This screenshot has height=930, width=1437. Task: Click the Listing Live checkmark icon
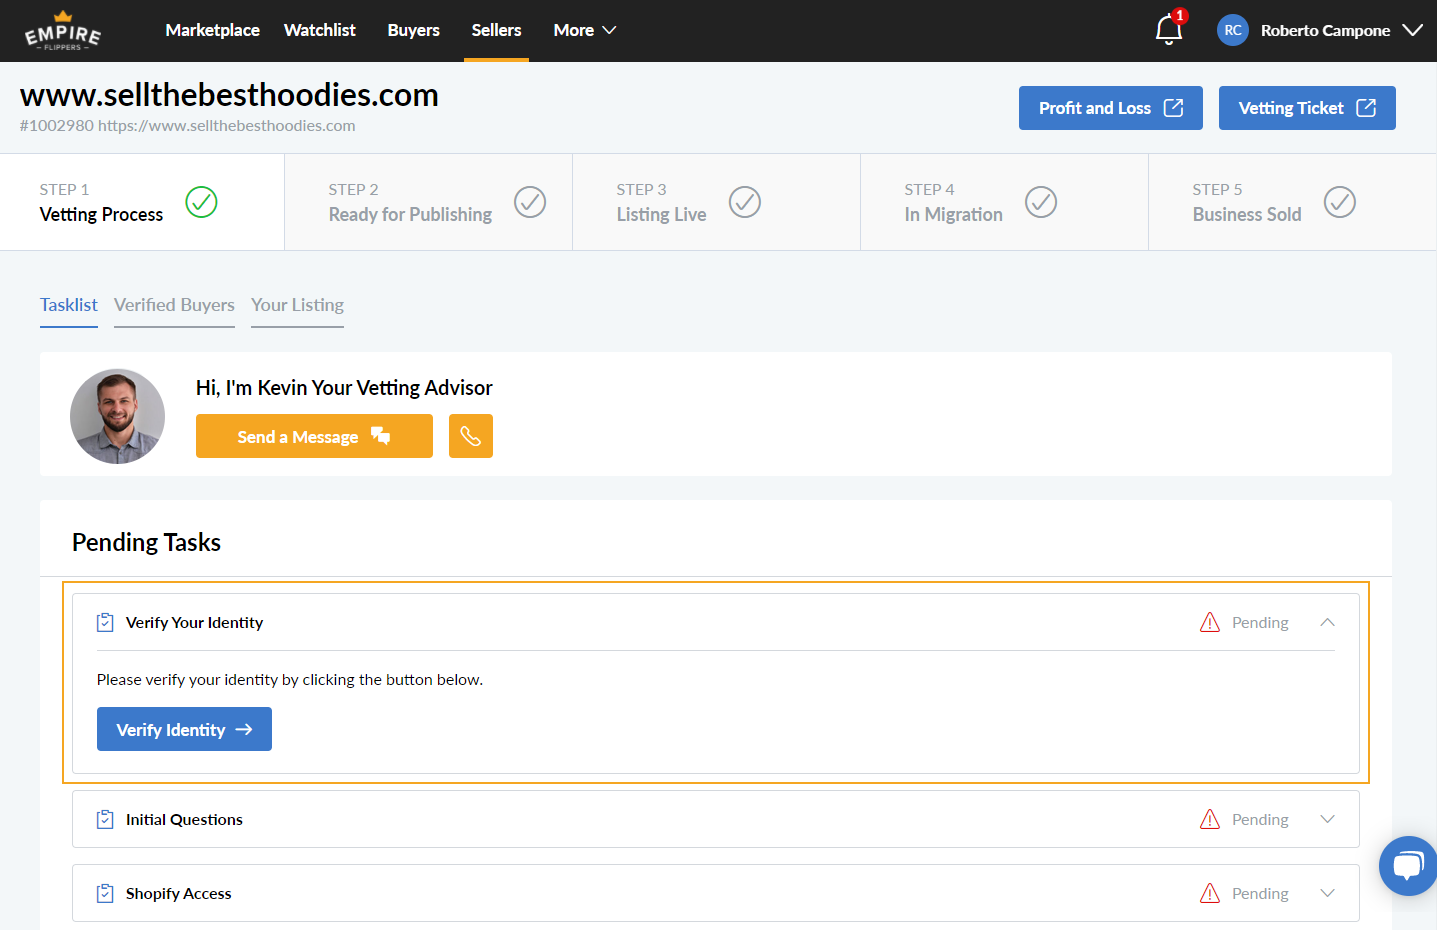coord(745,202)
